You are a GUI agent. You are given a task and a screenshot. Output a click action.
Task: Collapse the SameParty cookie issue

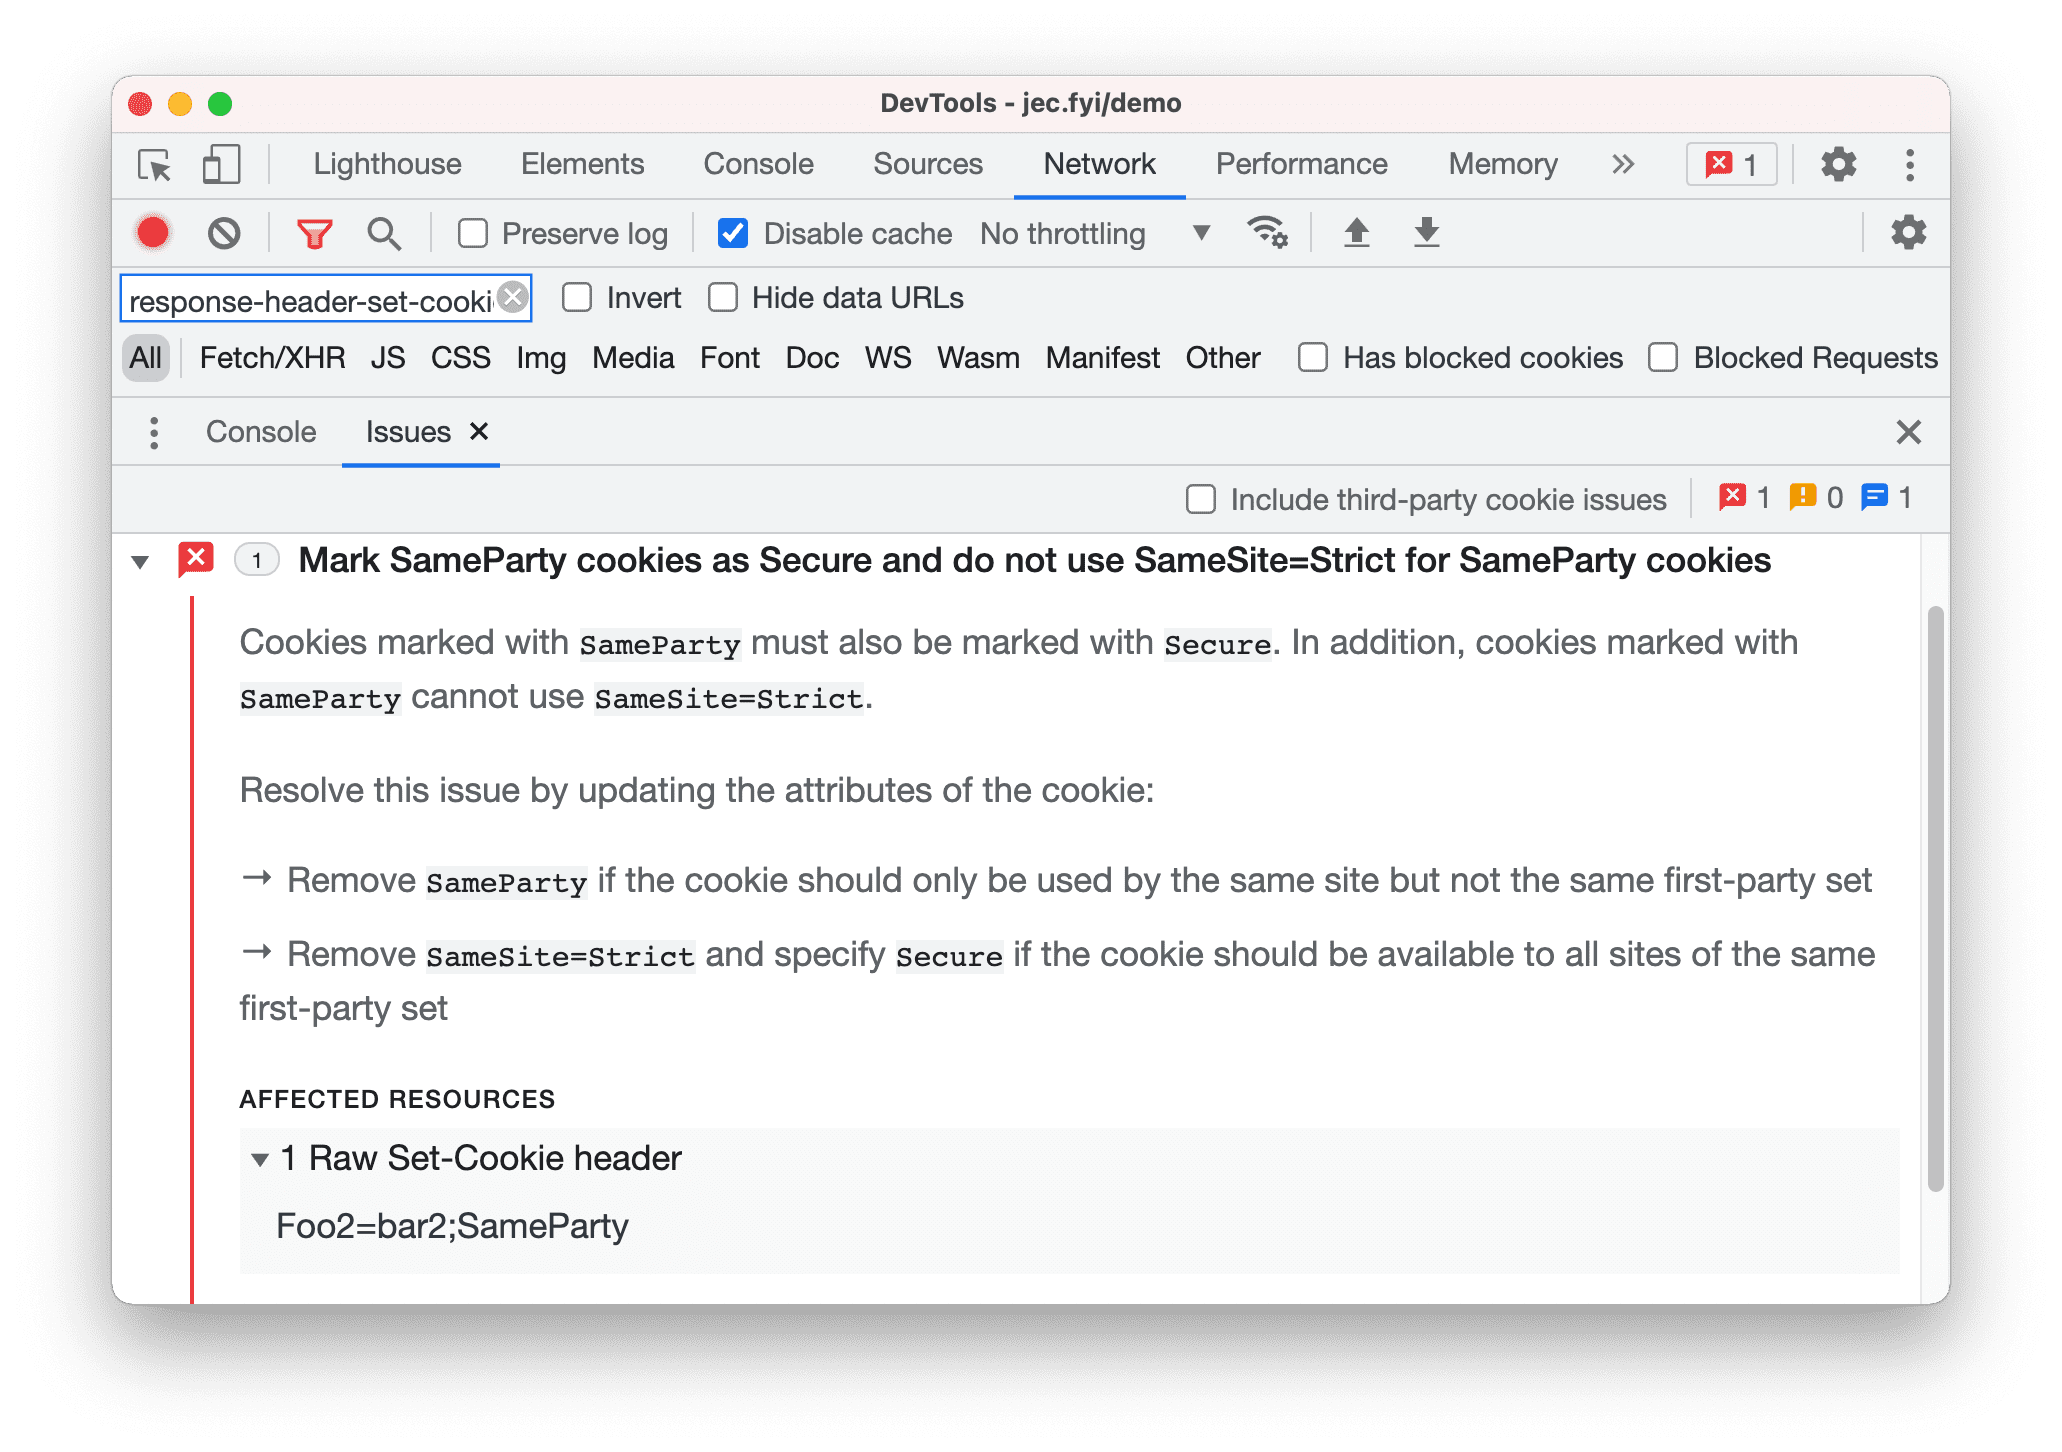140,559
